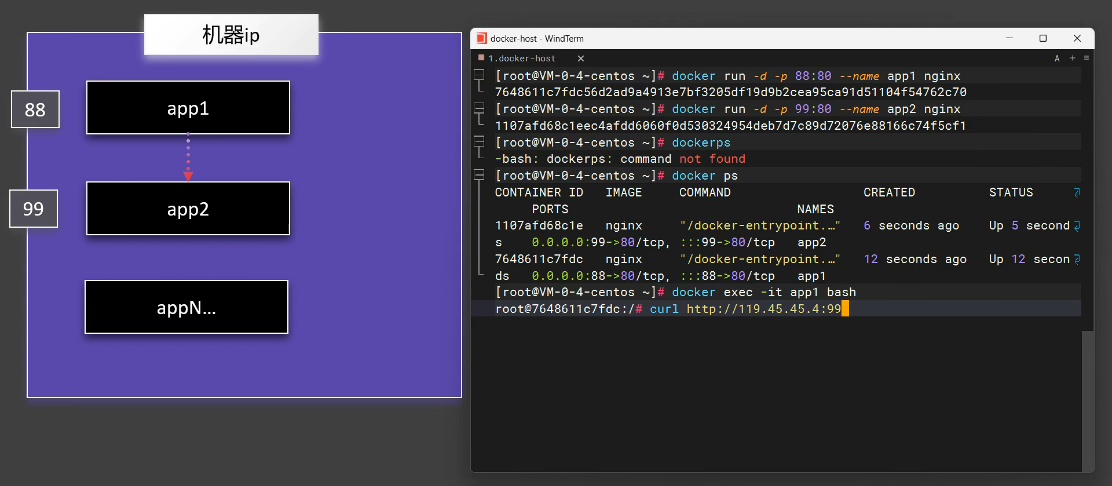Click the 'A' icon in tab bar
The image size is (1112, 486).
(x=1057, y=59)
